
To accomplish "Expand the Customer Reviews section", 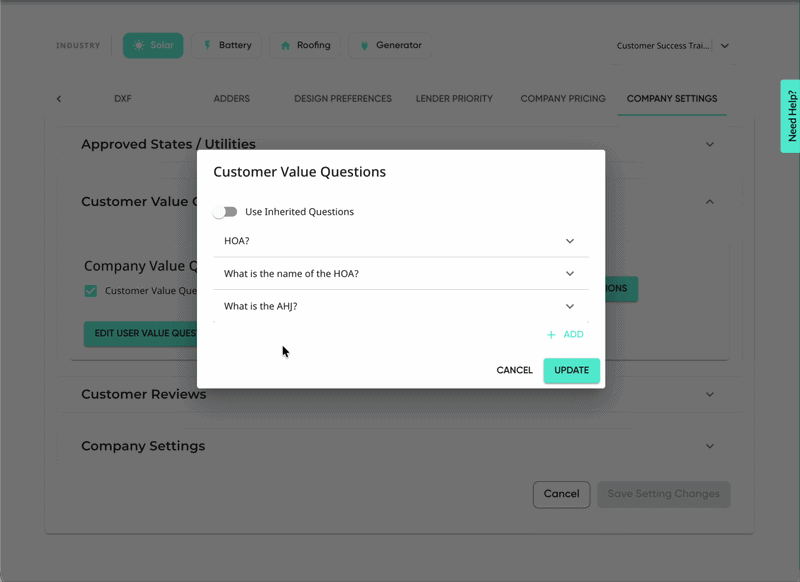I will (710, 394).
